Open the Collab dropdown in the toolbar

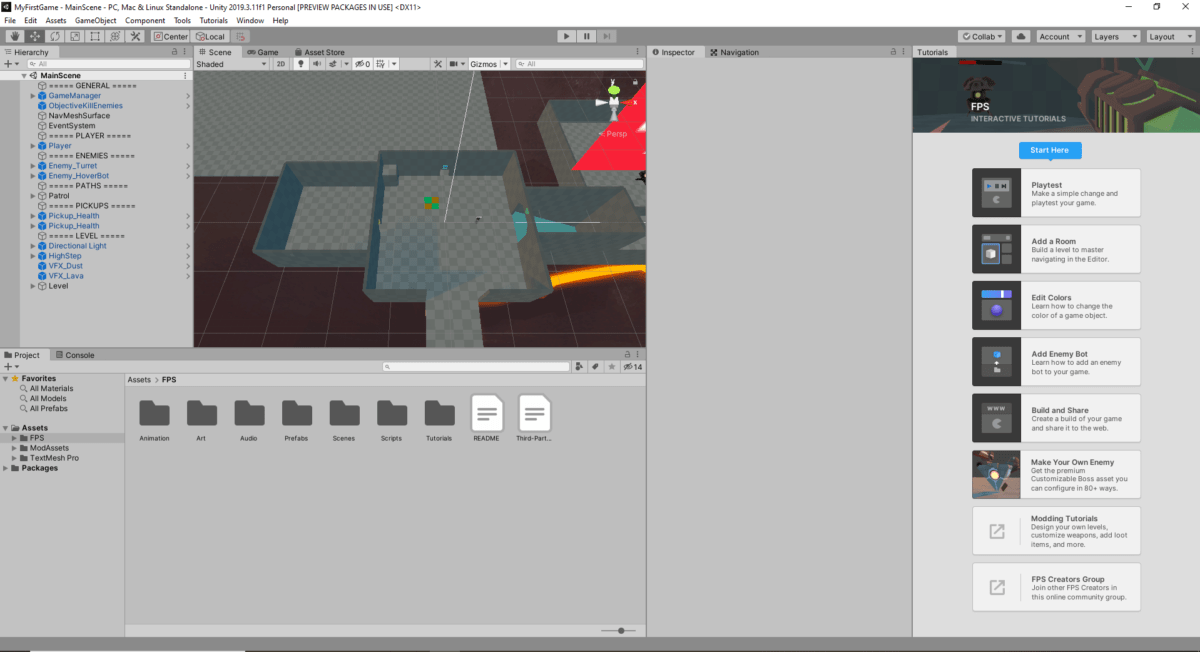pyautogui.click(x=981, y=36)
